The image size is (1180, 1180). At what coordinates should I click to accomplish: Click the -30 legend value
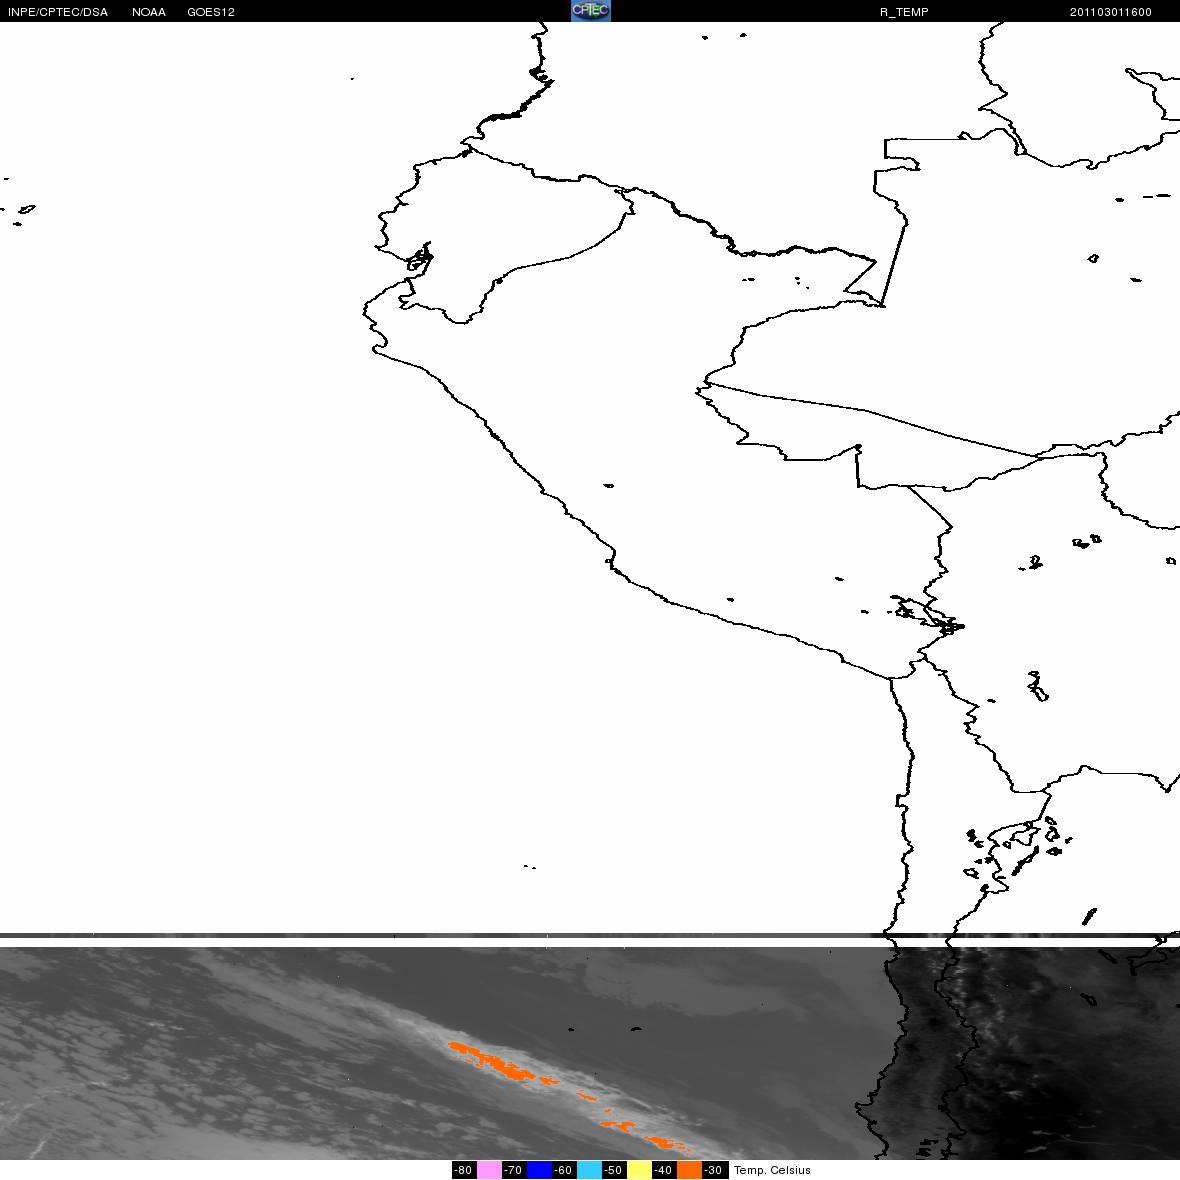715,1170
